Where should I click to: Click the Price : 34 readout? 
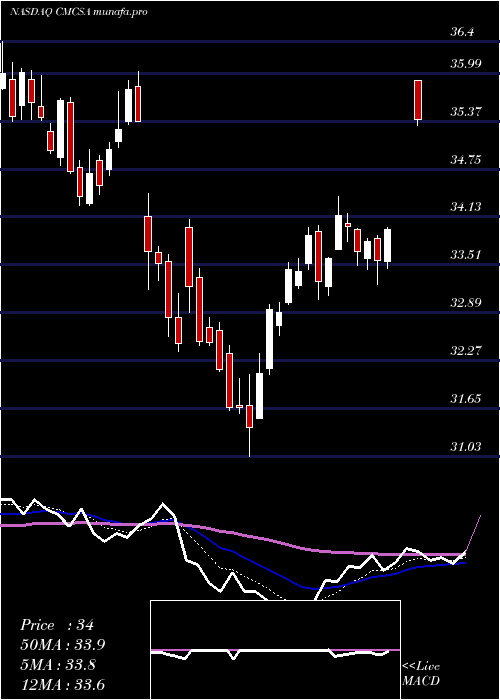click(x=57, y=625)
